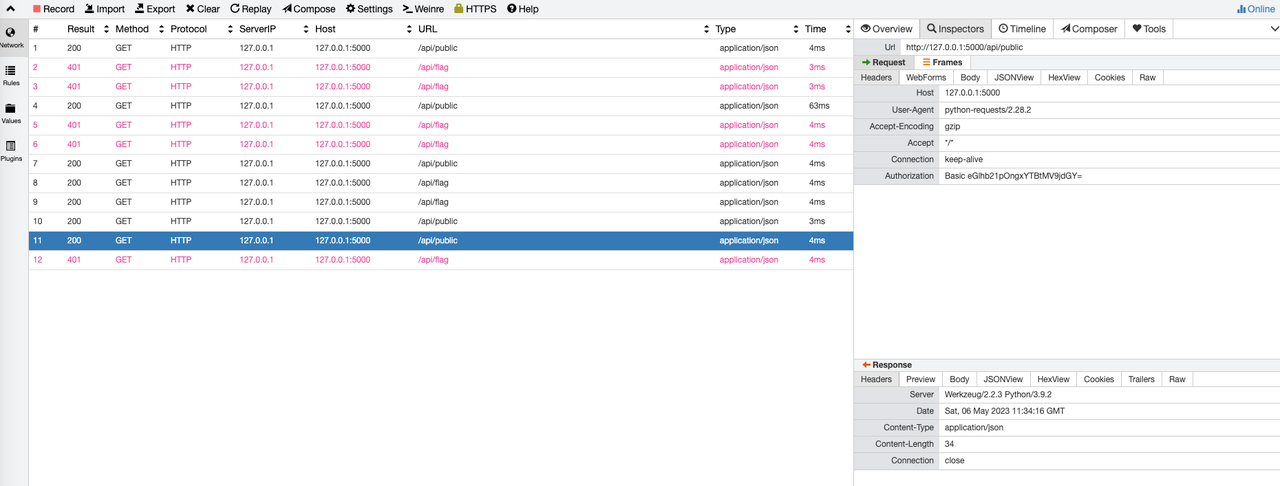Click the Online status link
This screenshot has height=486, width=1280.
pyautogui.click(x=1255, y=9)
